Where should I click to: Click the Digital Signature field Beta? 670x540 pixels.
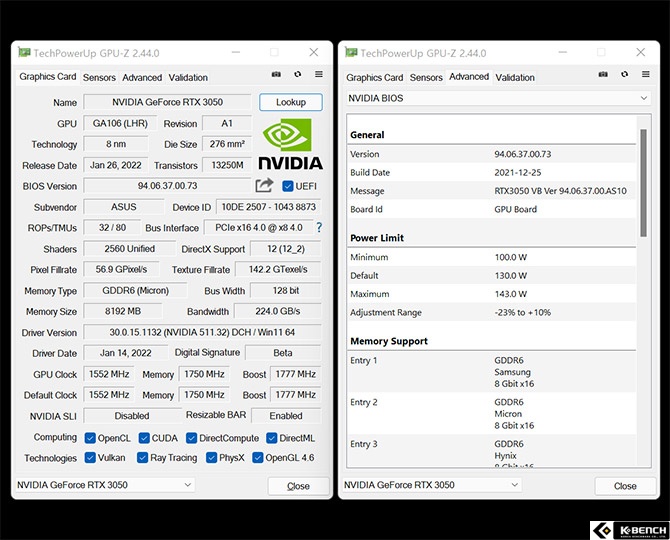[283, 353]
